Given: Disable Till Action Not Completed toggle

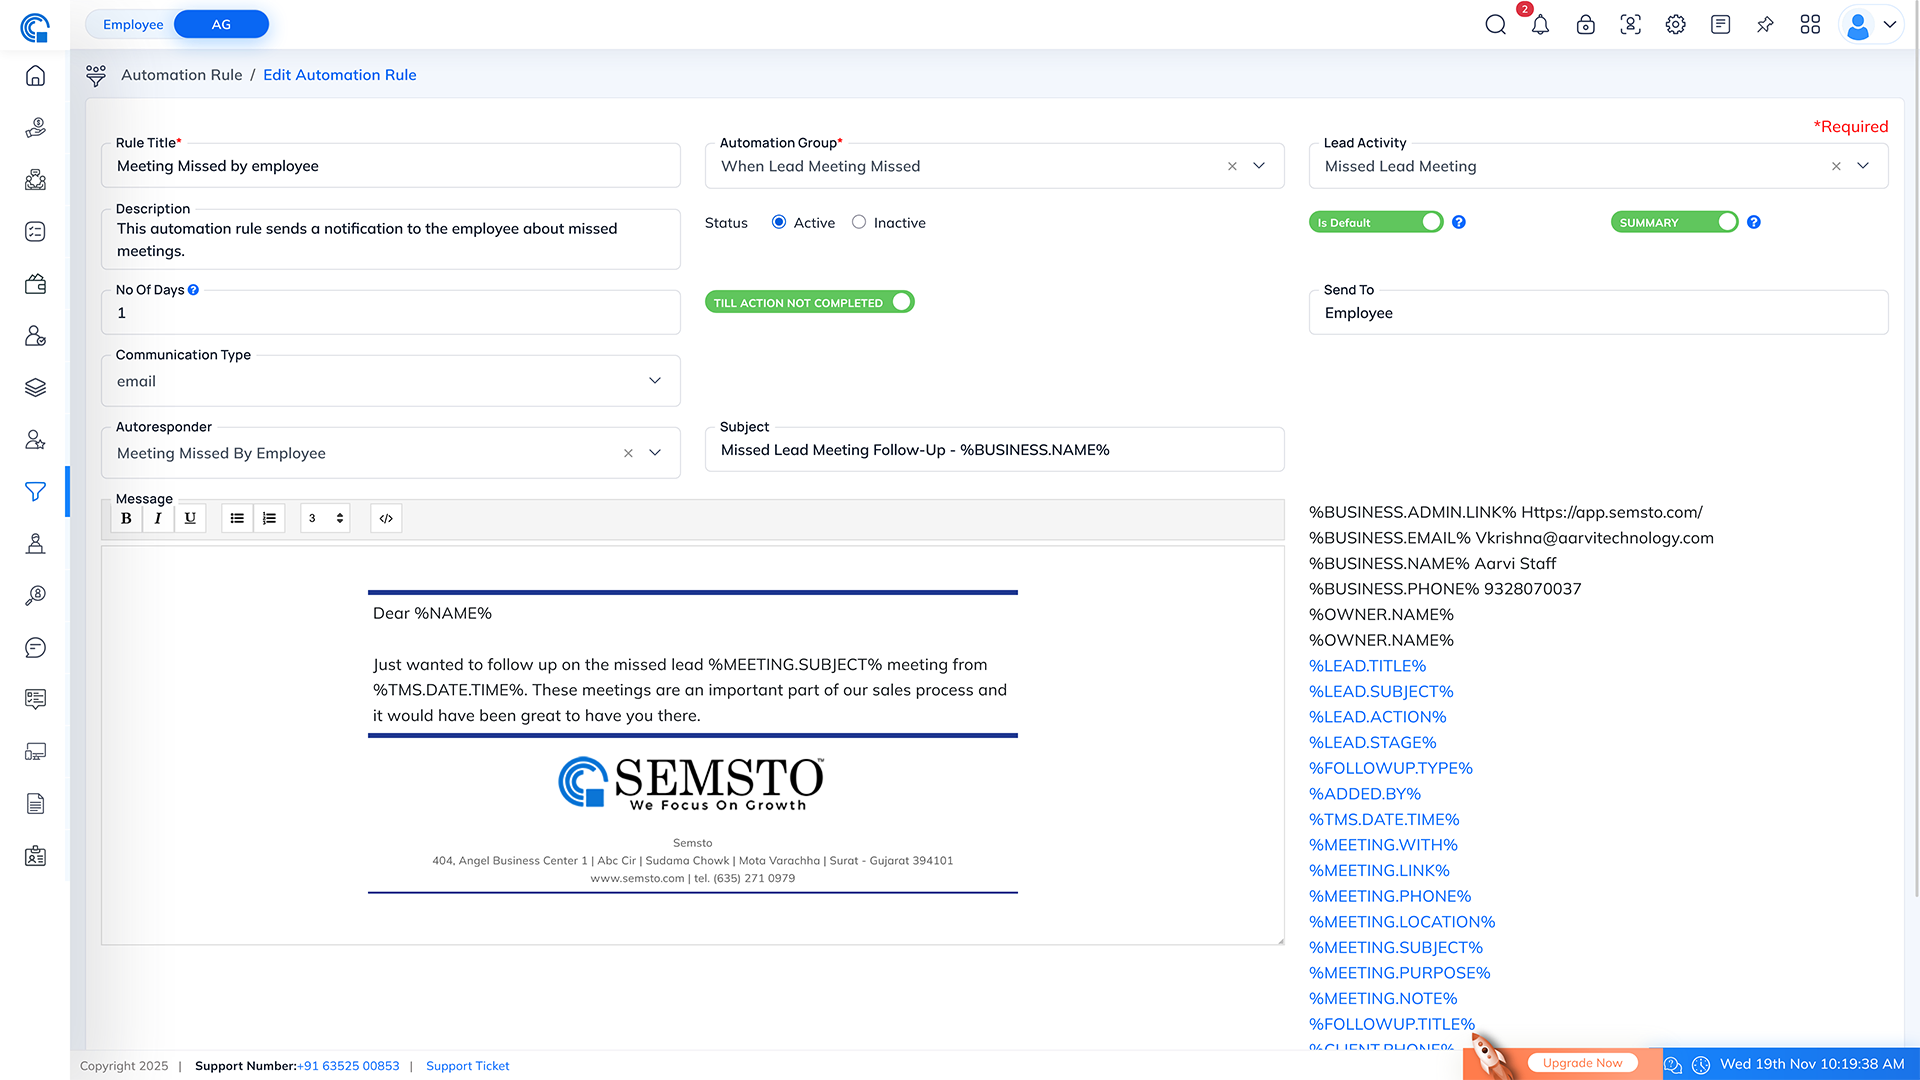Looking at the screenshot, I should (x=809, y=302).
